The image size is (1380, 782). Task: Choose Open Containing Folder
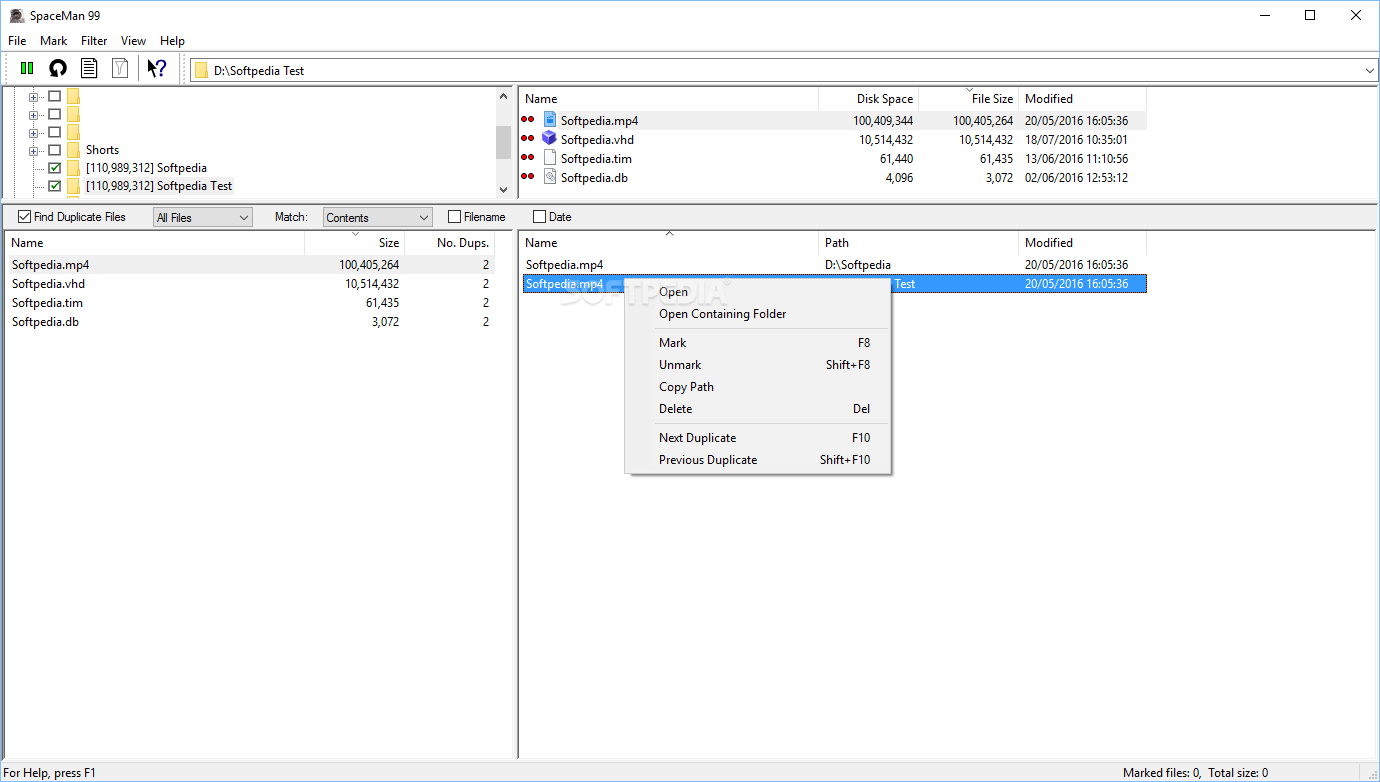(x=758, y=314)
